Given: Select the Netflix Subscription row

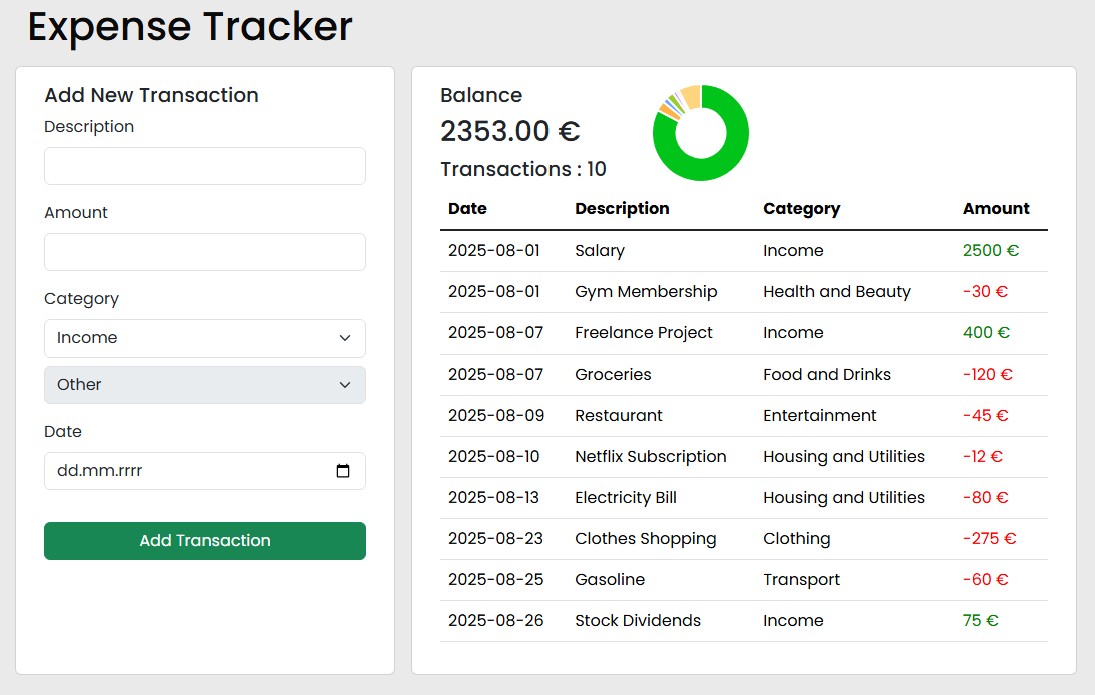Looking at the screenshot, I should click(744, 457).
